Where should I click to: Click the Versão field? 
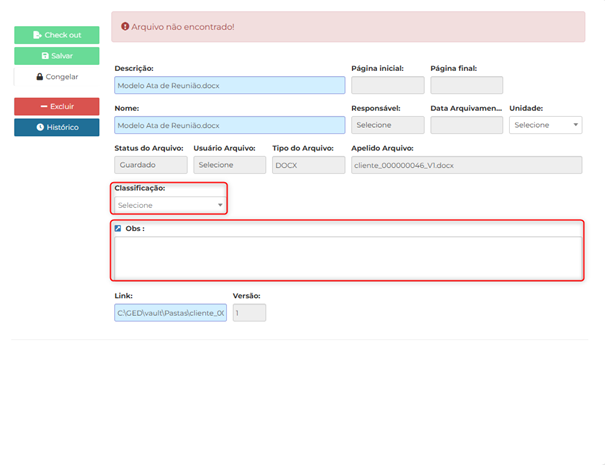249,313
